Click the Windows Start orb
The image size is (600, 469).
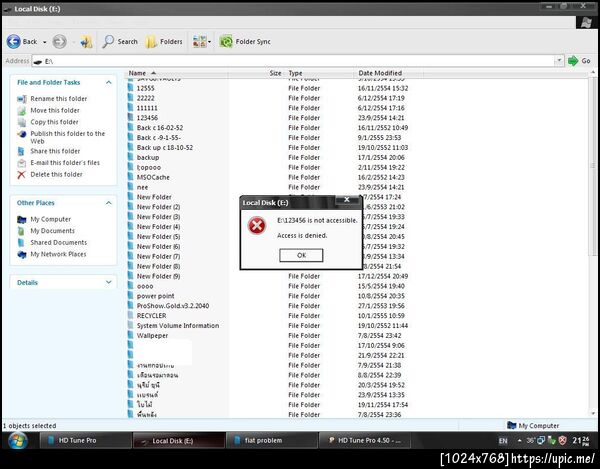point(17,440)
